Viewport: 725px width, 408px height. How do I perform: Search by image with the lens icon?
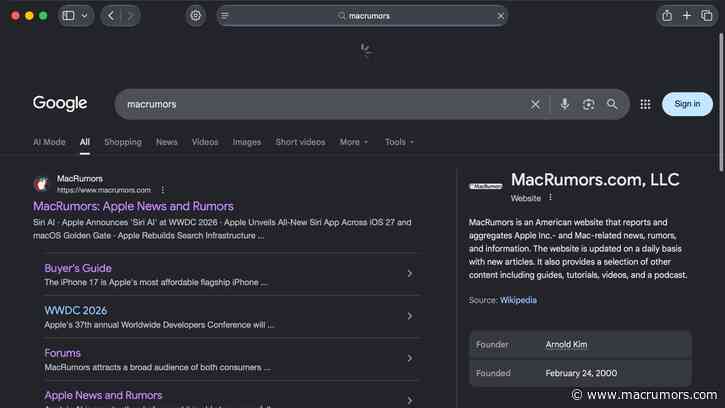pyautogui.click(x=588, y=105)
